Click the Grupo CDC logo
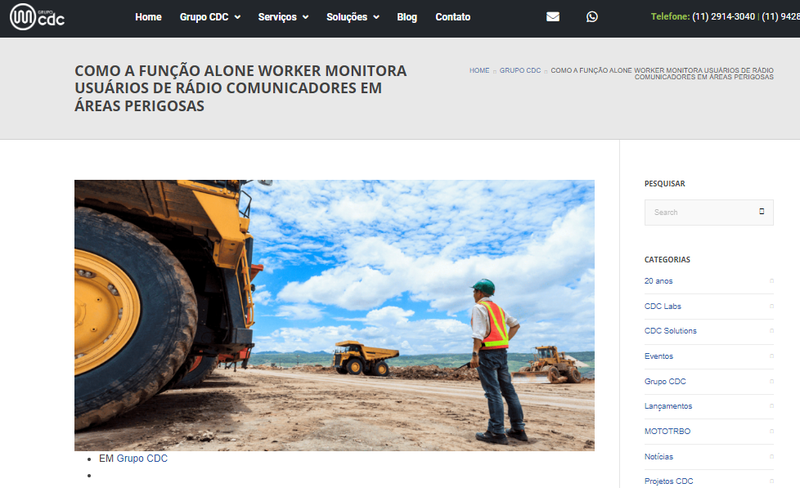800x488 pixels. (37, 17)
